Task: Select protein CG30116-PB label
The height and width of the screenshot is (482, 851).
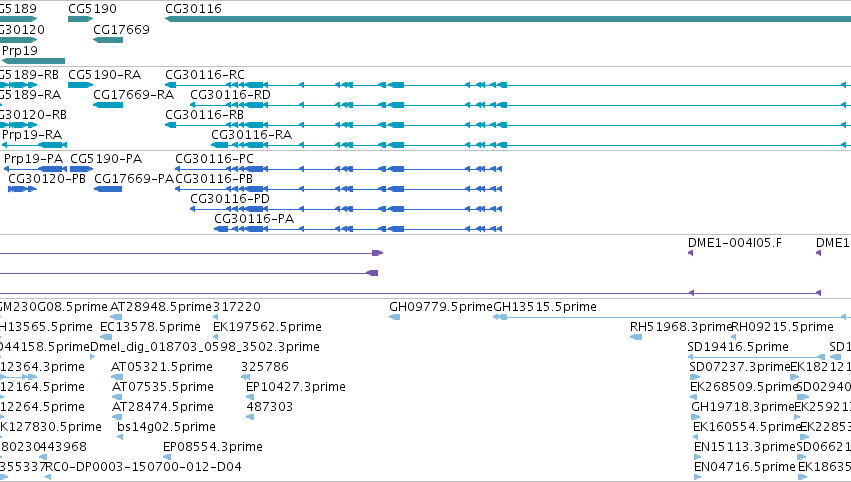Action: [214, 179]
